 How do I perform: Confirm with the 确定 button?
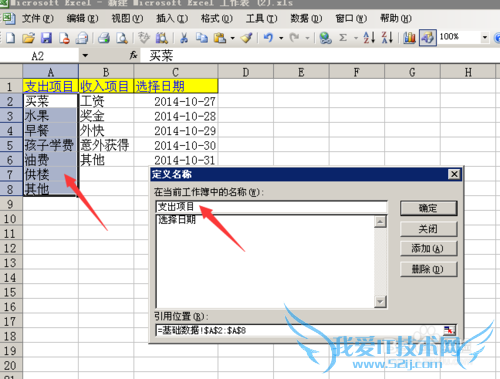coord(428,208)
